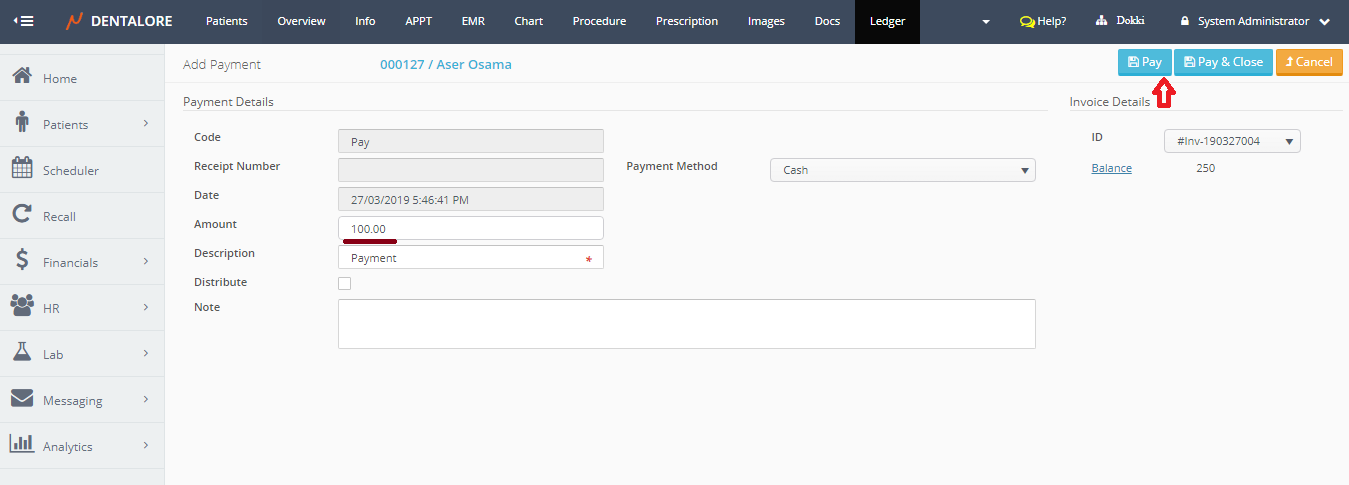Viewport: 1349px width, 485px height.
Task: Open the Prescription tab
Action: pos(686,21)
